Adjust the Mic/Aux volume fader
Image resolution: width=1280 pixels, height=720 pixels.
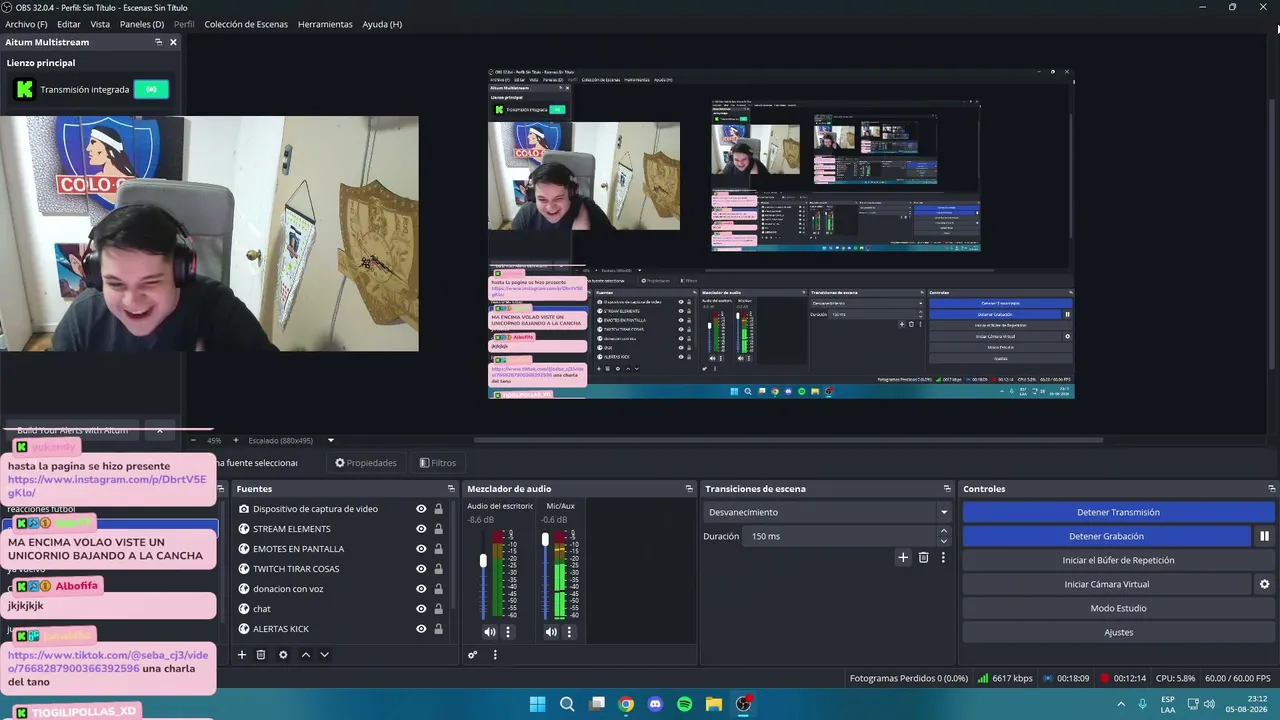[x=545, y=540]
